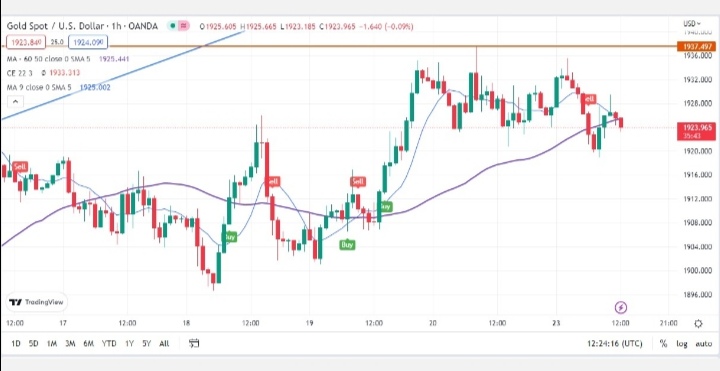Viewport: 720px width, 371px height.
Task: Click the pink approximate-data indicator icon
Action: 184,26
